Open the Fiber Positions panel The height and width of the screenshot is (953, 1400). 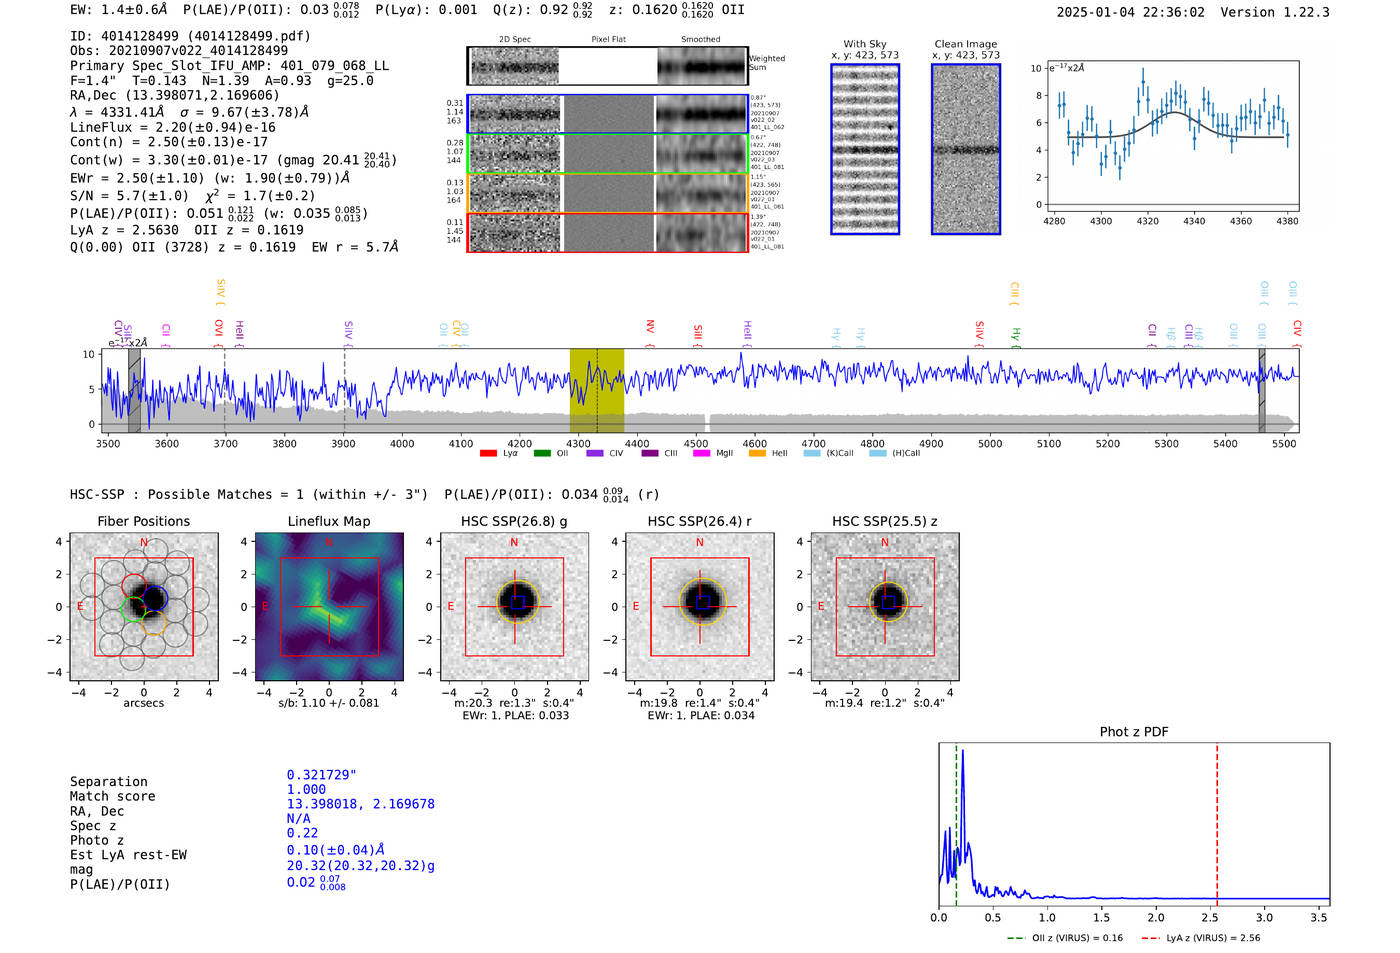[x=144, y=607]
